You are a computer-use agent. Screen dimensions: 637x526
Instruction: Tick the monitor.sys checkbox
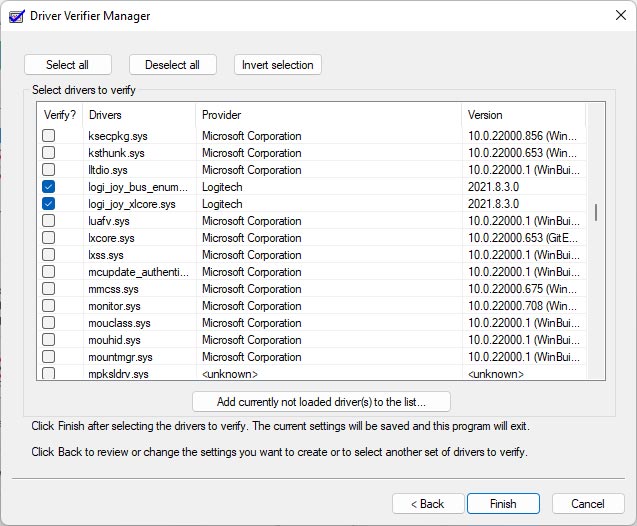(x=48, y=305)
